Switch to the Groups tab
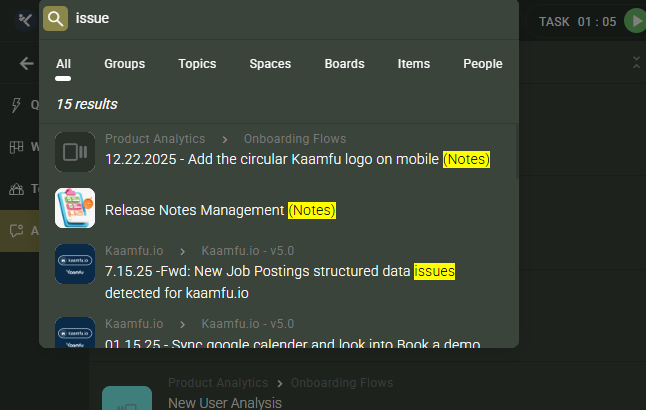The image size is (646, 410). [x=124, y=64]
